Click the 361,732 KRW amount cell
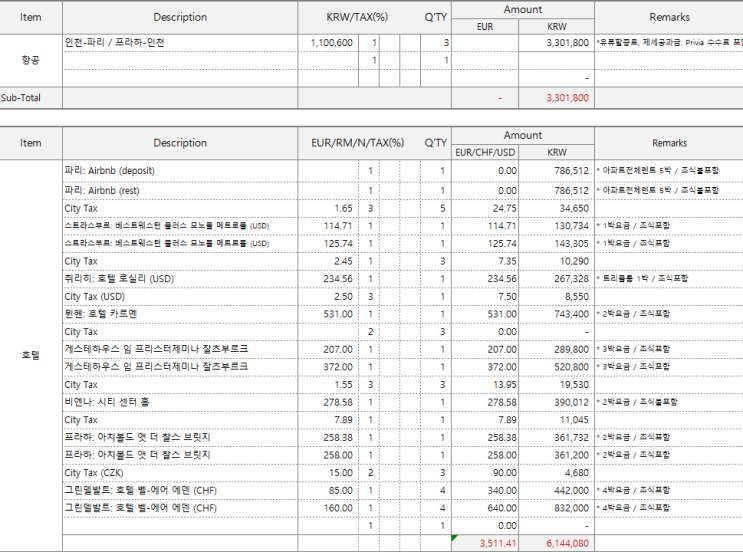 (x=556, y=438)
